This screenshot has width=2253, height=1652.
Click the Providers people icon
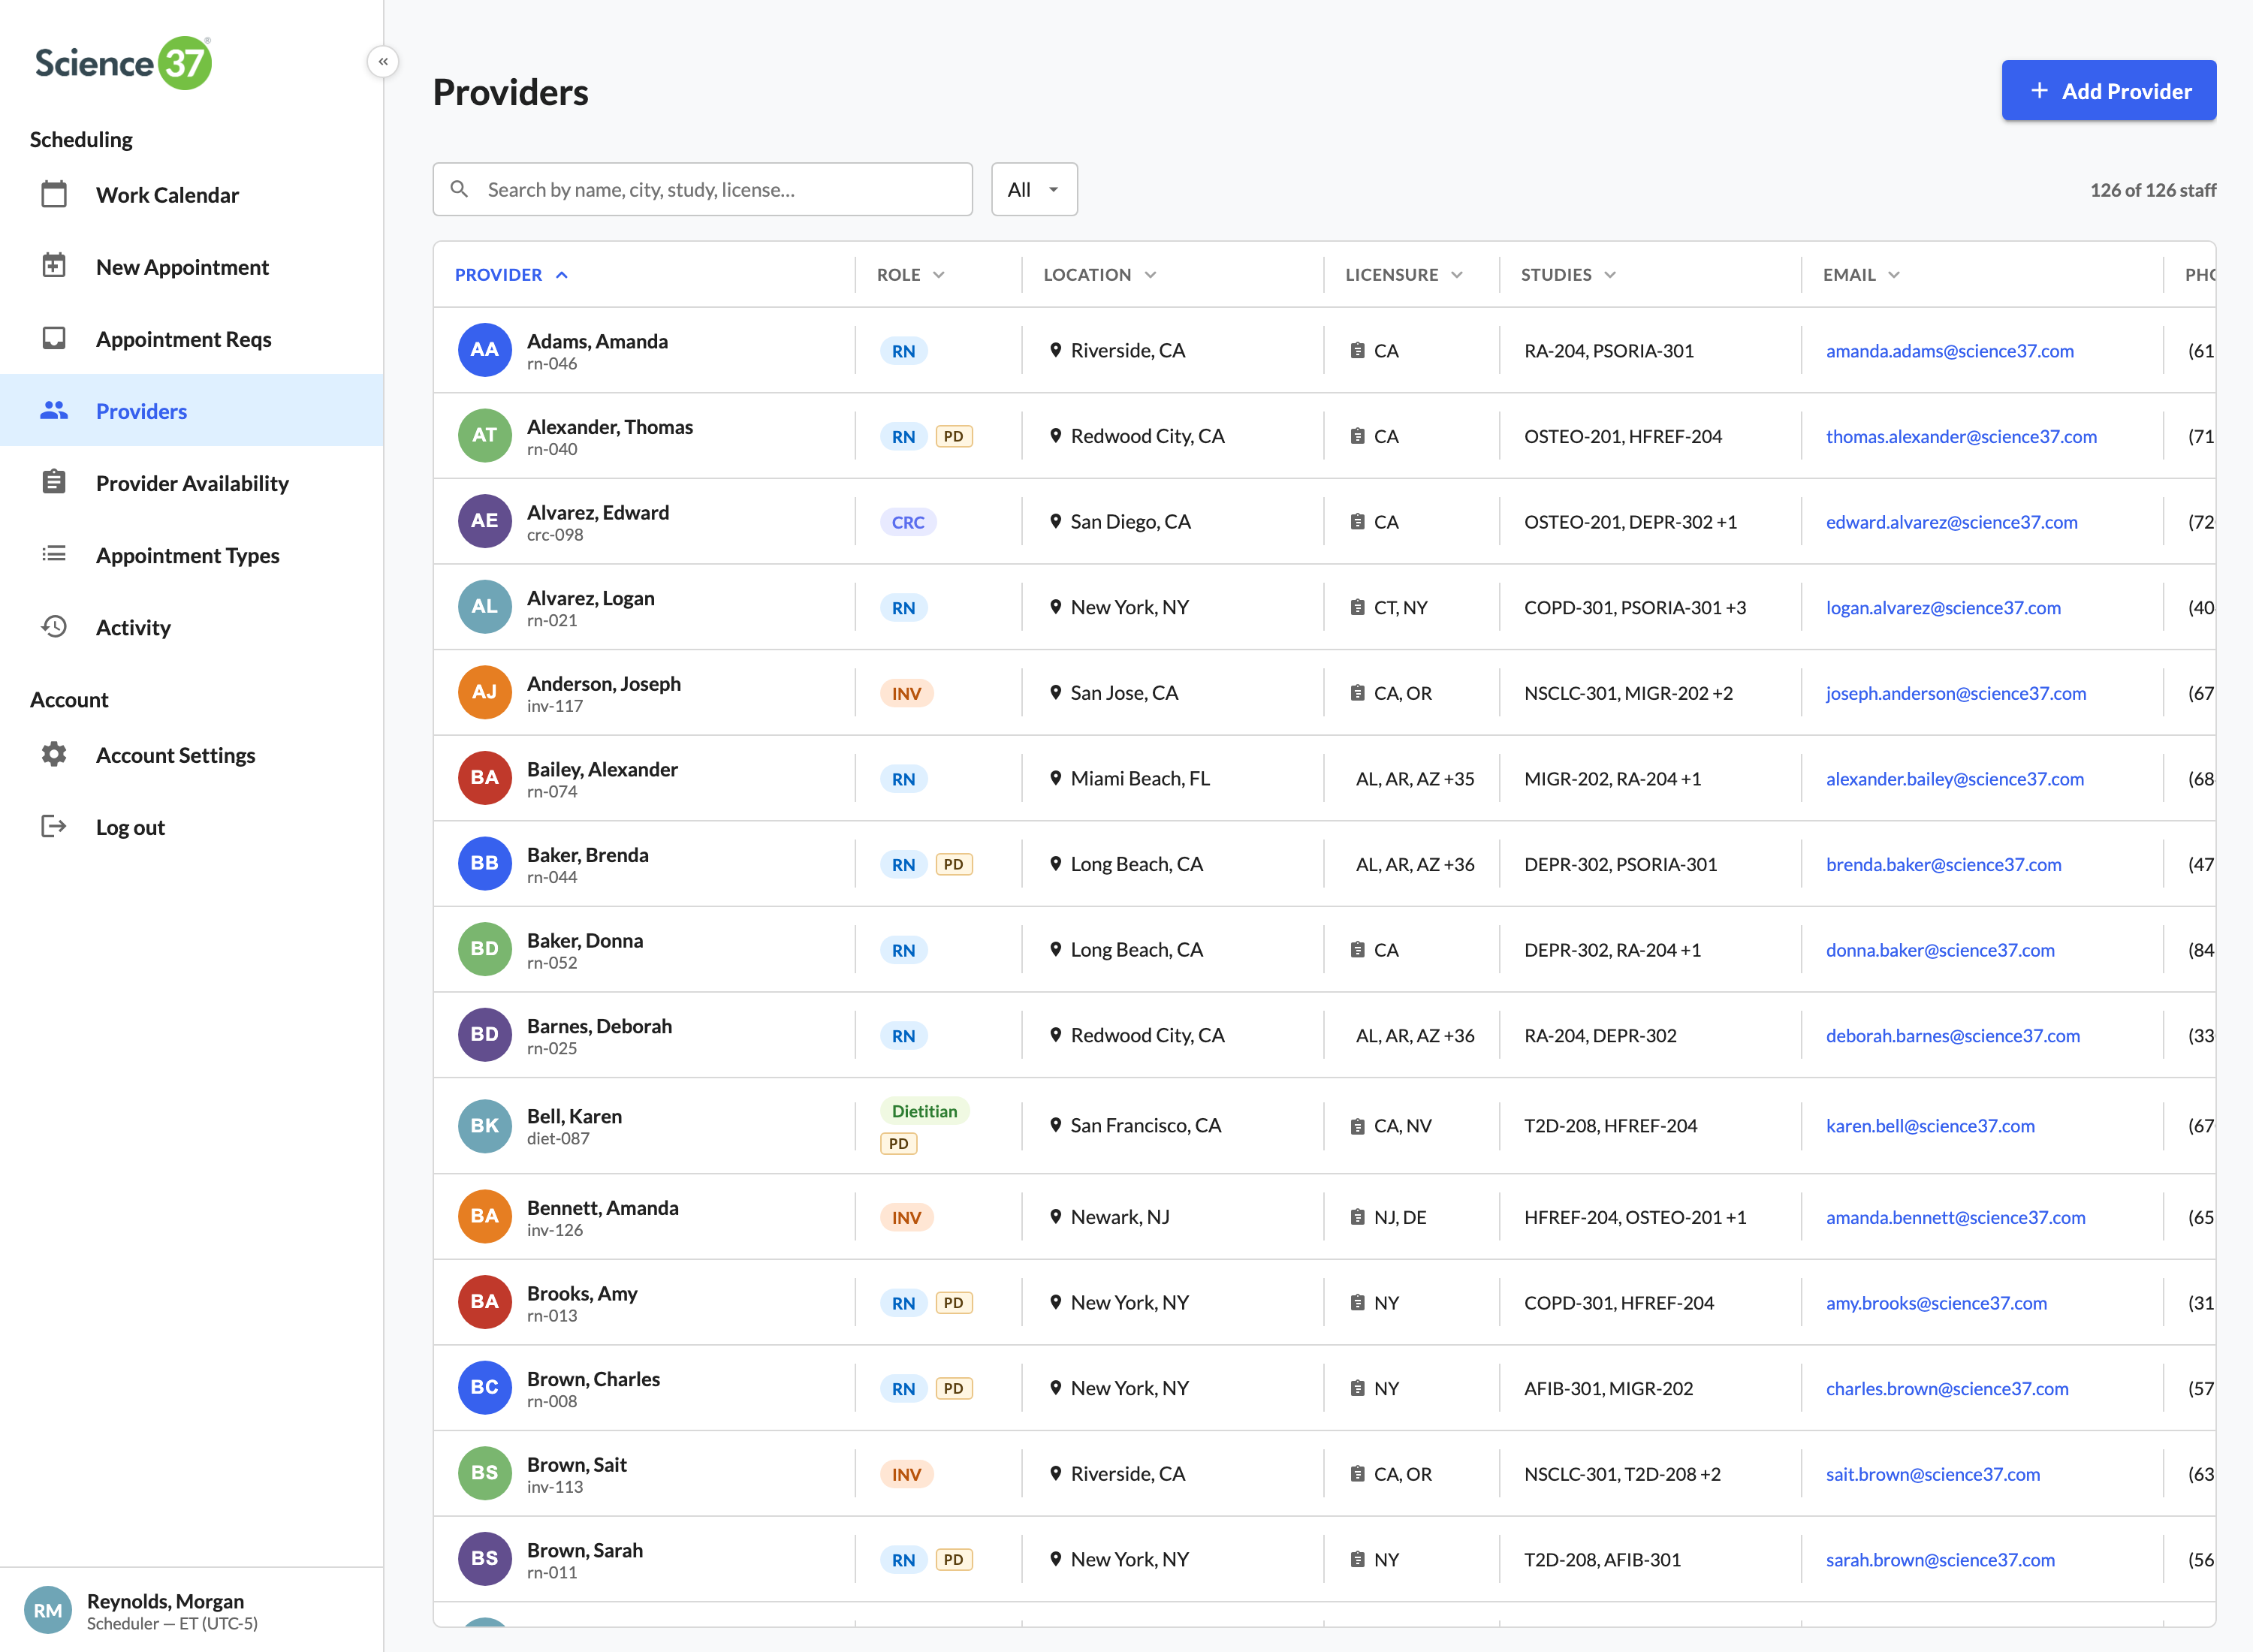pos(54,410)
